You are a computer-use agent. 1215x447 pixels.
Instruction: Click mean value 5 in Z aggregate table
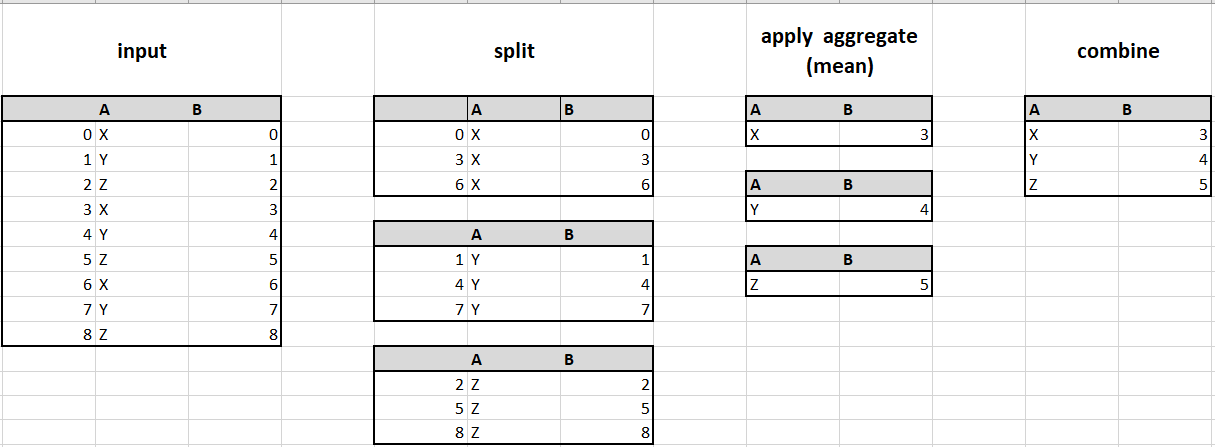tap(925, 285)
